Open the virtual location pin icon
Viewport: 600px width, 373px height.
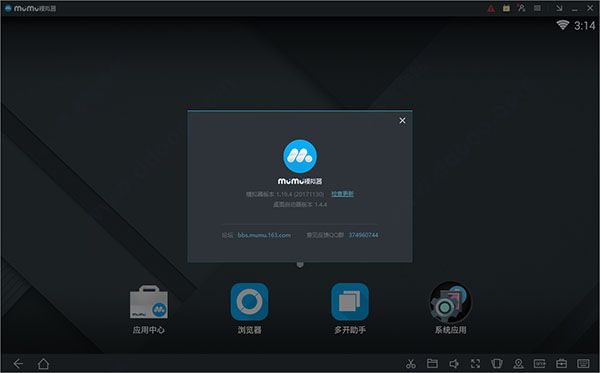pyautogui.click(x=518, y=363)
